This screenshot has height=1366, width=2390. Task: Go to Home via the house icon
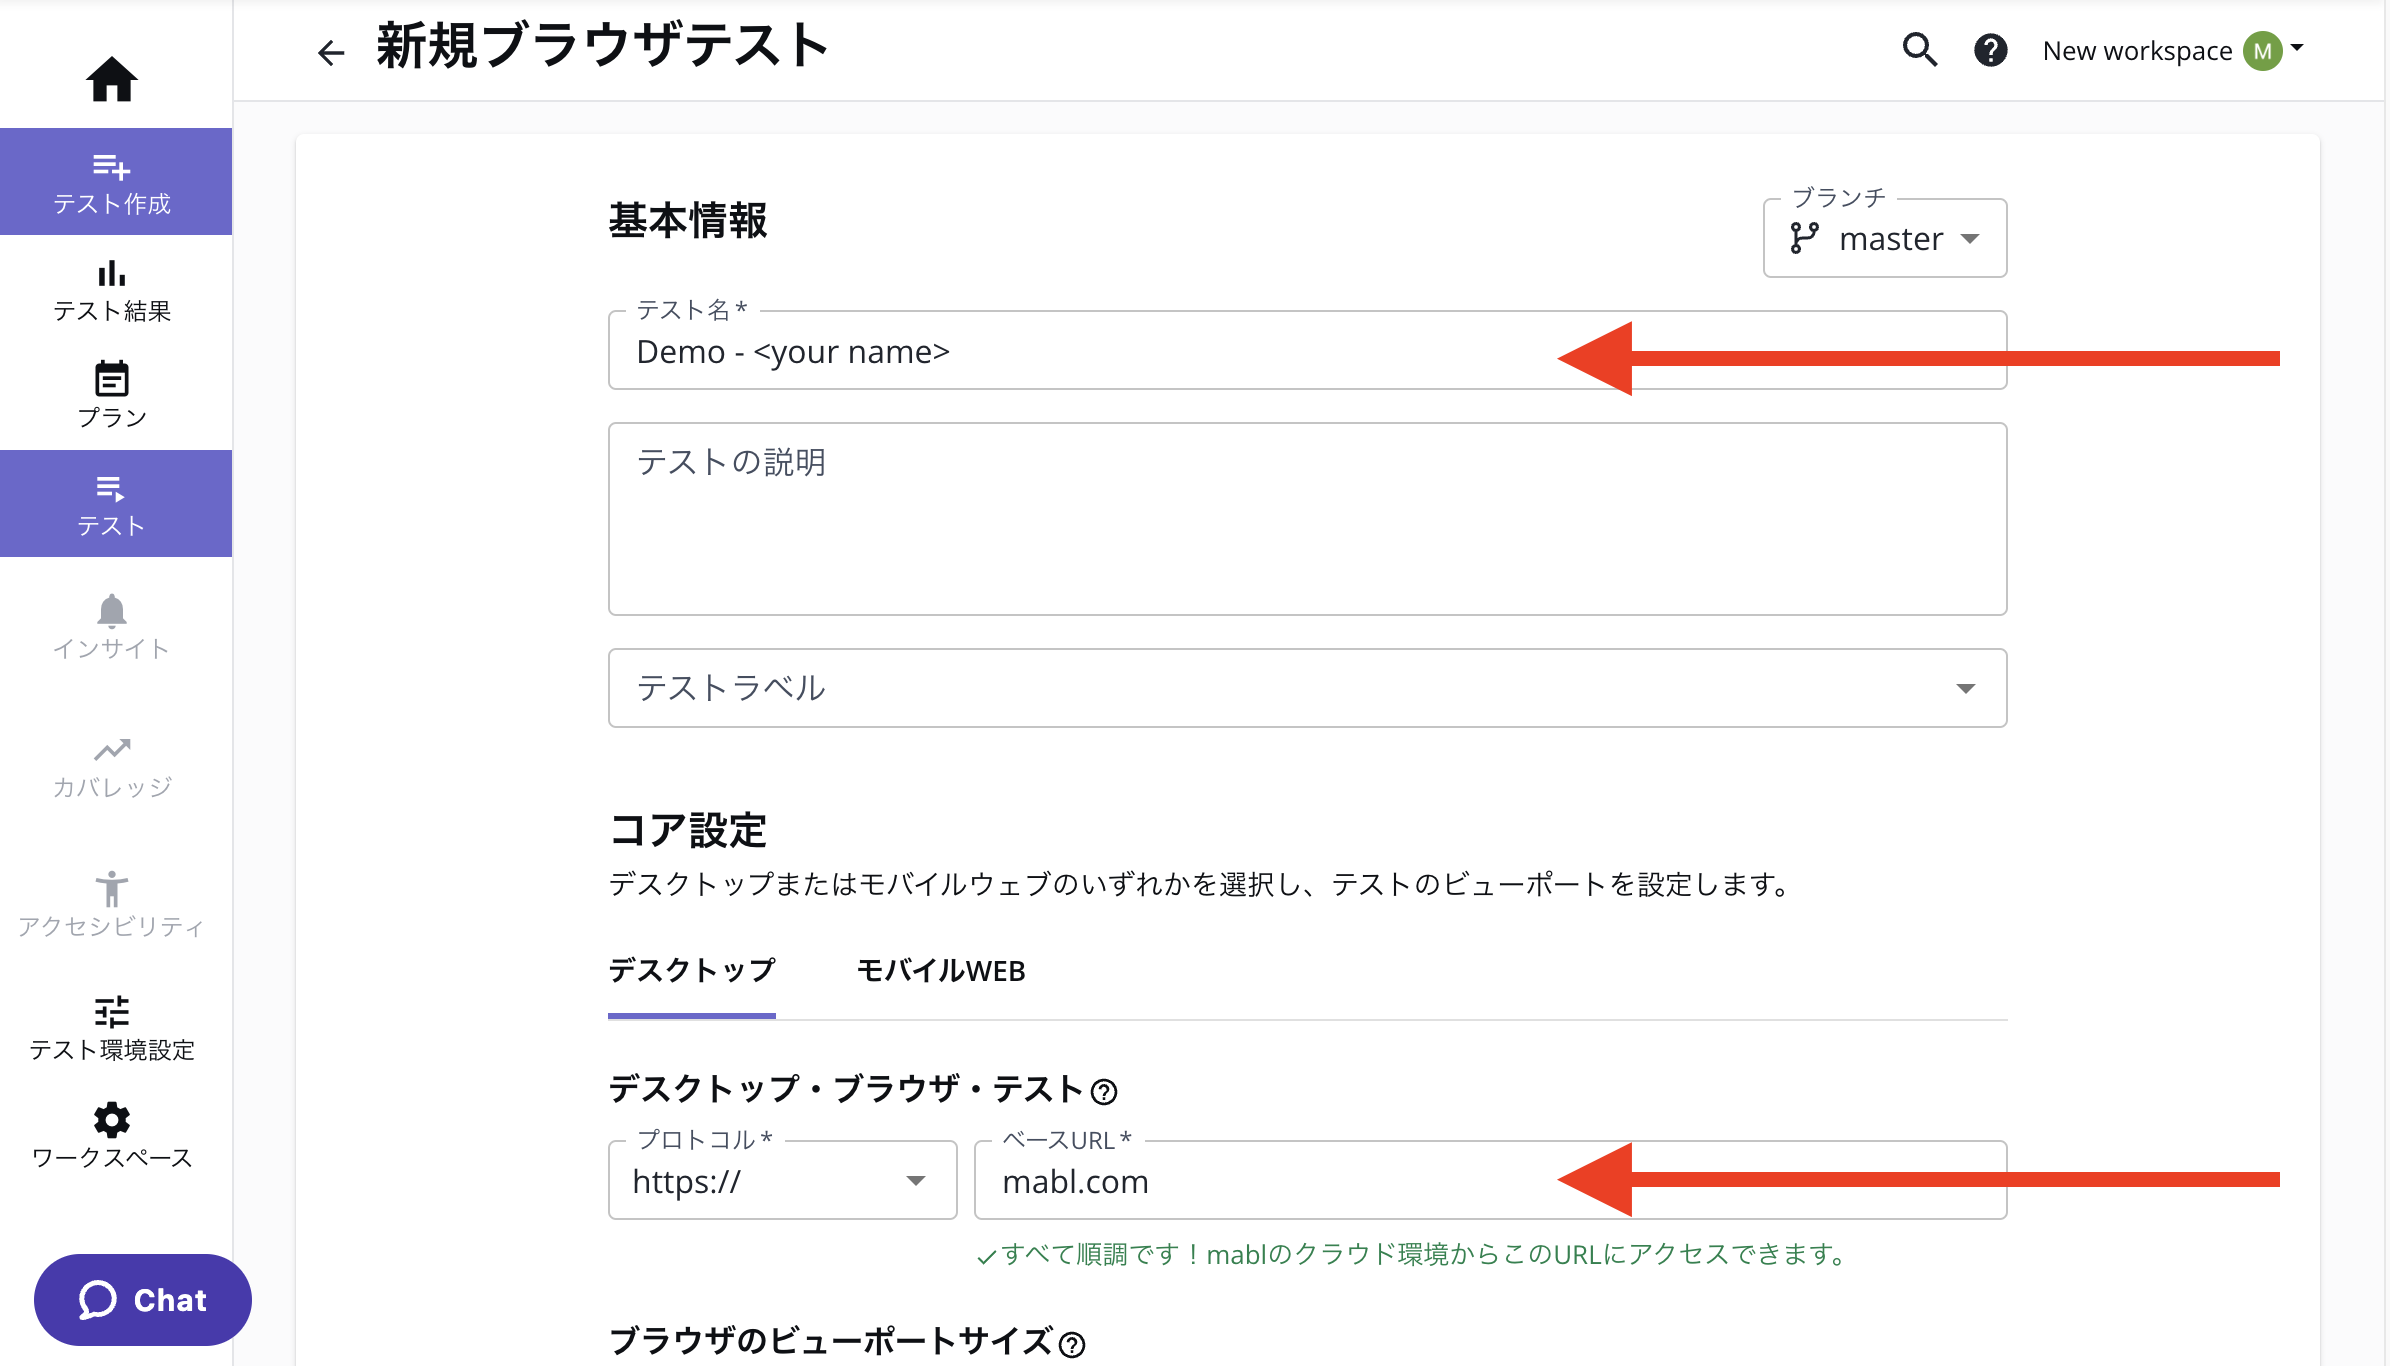pos(111,79)
